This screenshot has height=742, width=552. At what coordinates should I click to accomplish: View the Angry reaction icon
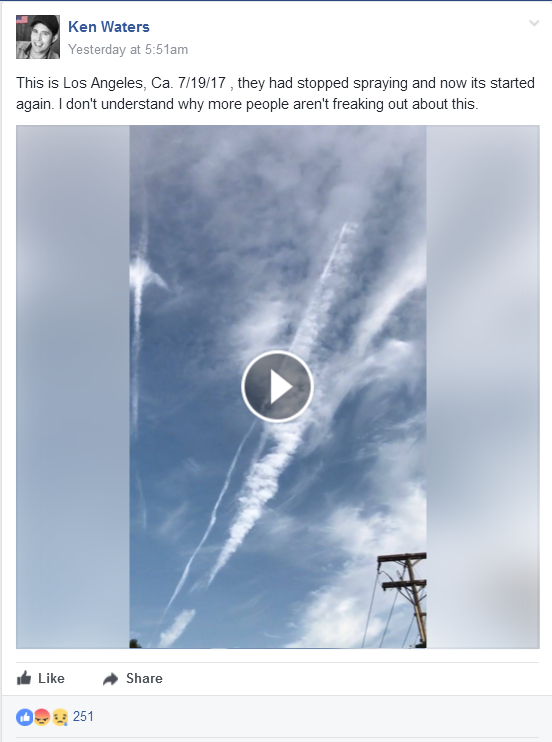(x=43, y=717)
